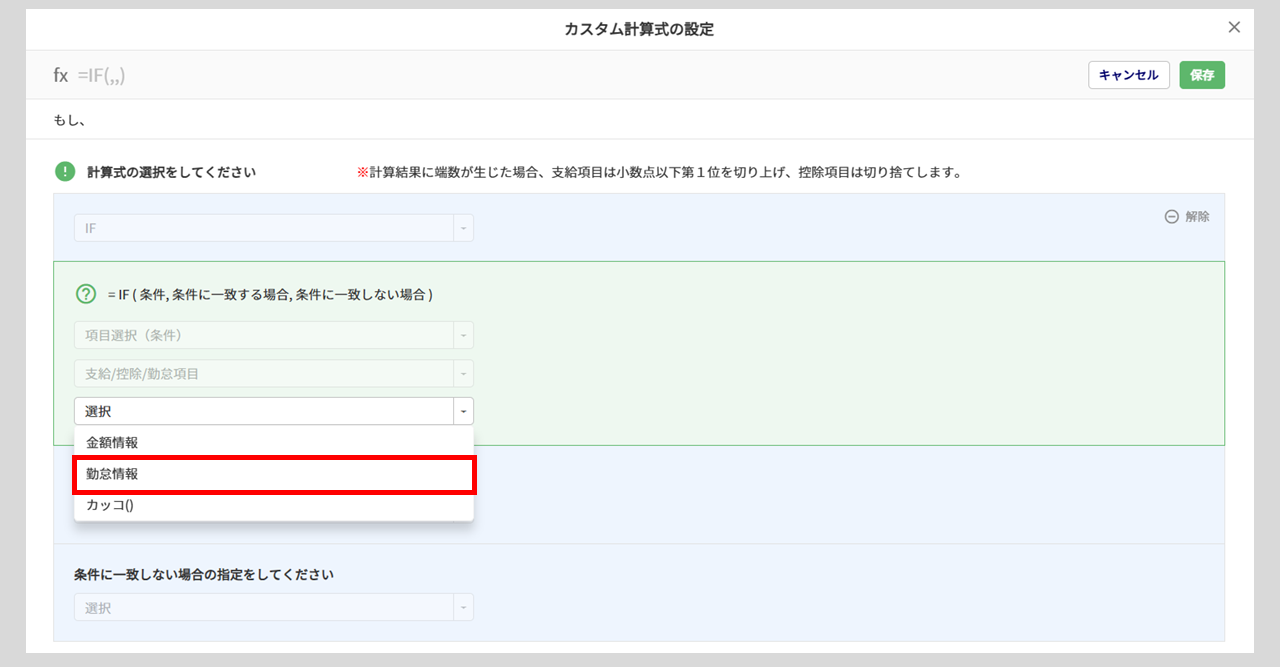Click the ※計算結果に端数が生じた場合 note text

tap(659, 172)
